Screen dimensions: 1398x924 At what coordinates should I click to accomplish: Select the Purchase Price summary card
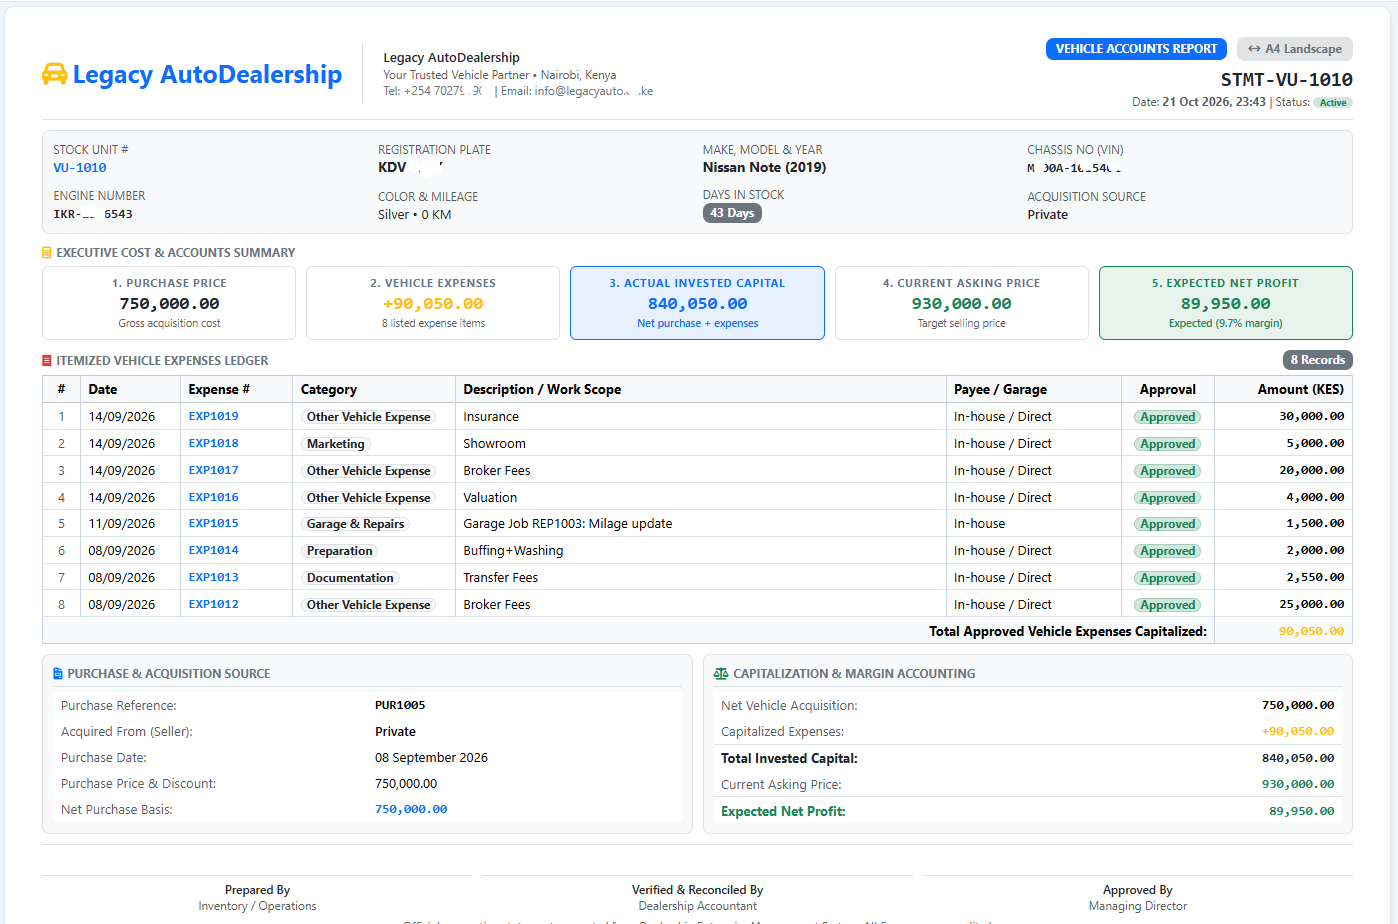[169, 303]
